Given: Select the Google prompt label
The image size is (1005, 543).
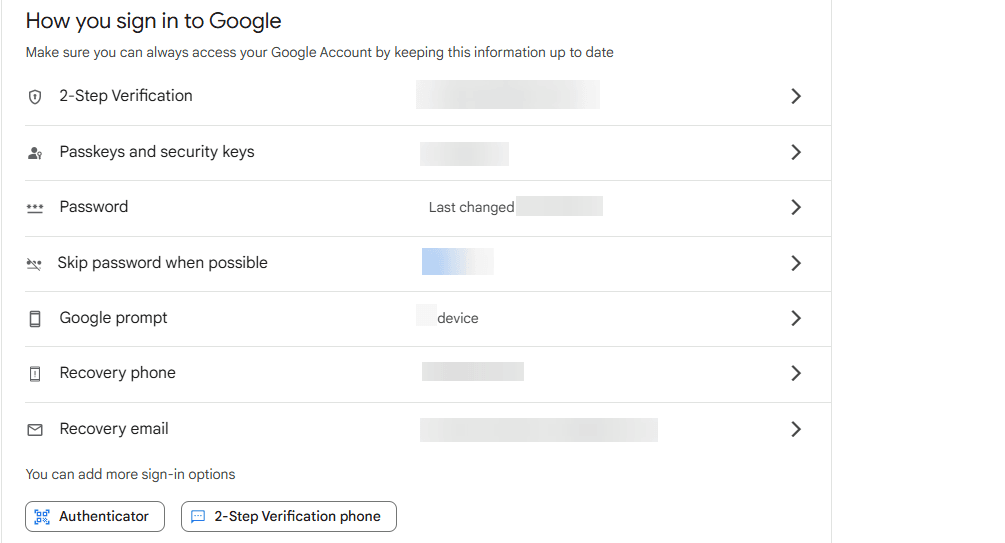Looking at the screenshot, I should pyautogui.click(x=113, y=318).
